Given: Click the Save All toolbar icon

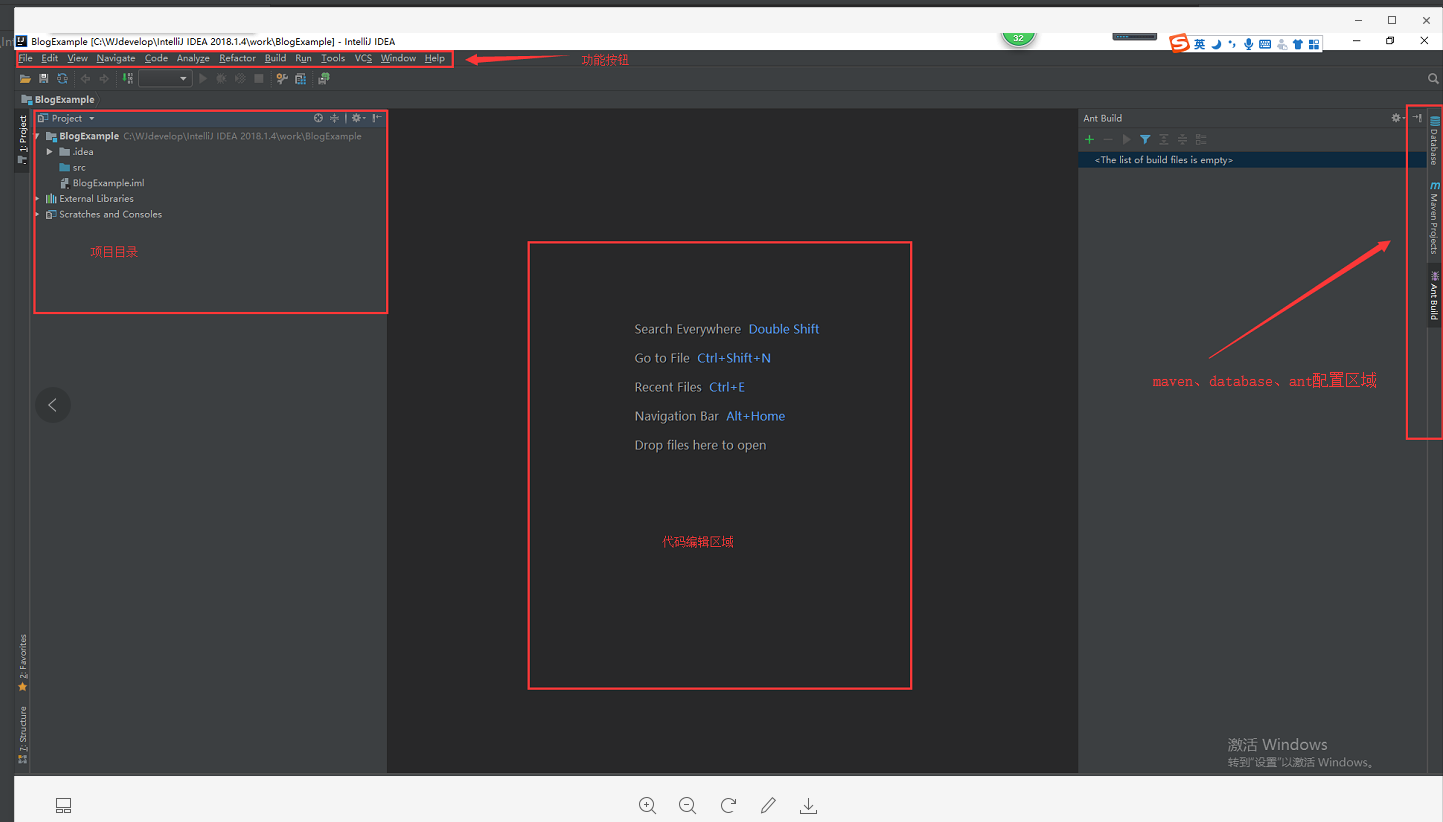Looking at the screenshot, I should (x=43, y=79).
